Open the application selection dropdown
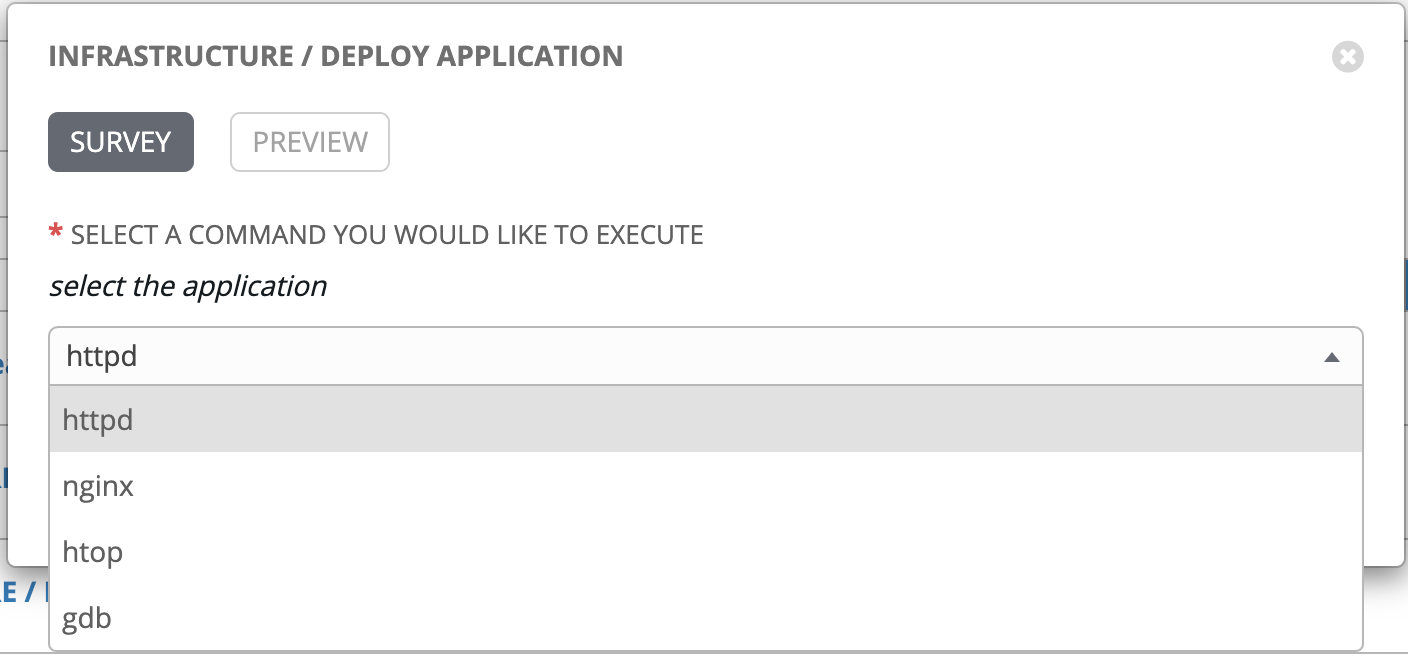The width and height of the screenshot is (1408, 658). tap(700, 356)
